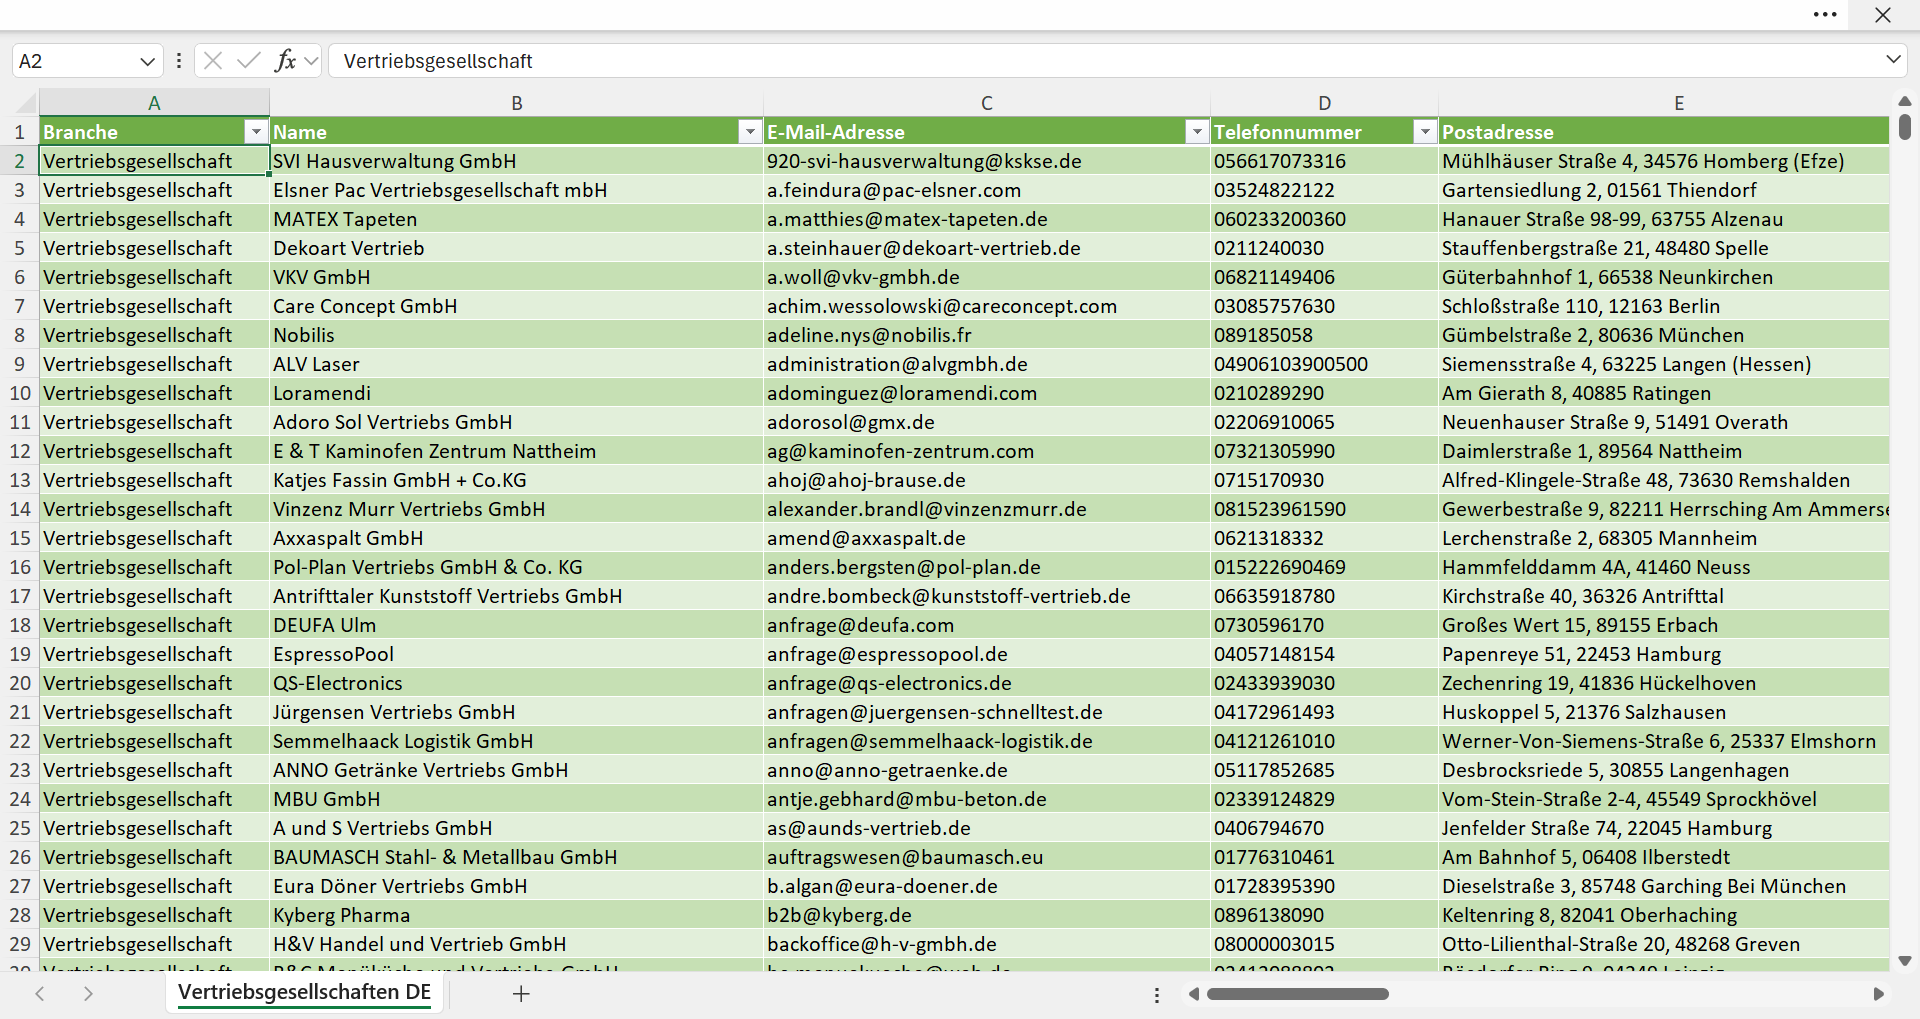This screenshot has width=1920, height=1019.
Task: Open the Name column filter dropdown
Action: point(750,132)
